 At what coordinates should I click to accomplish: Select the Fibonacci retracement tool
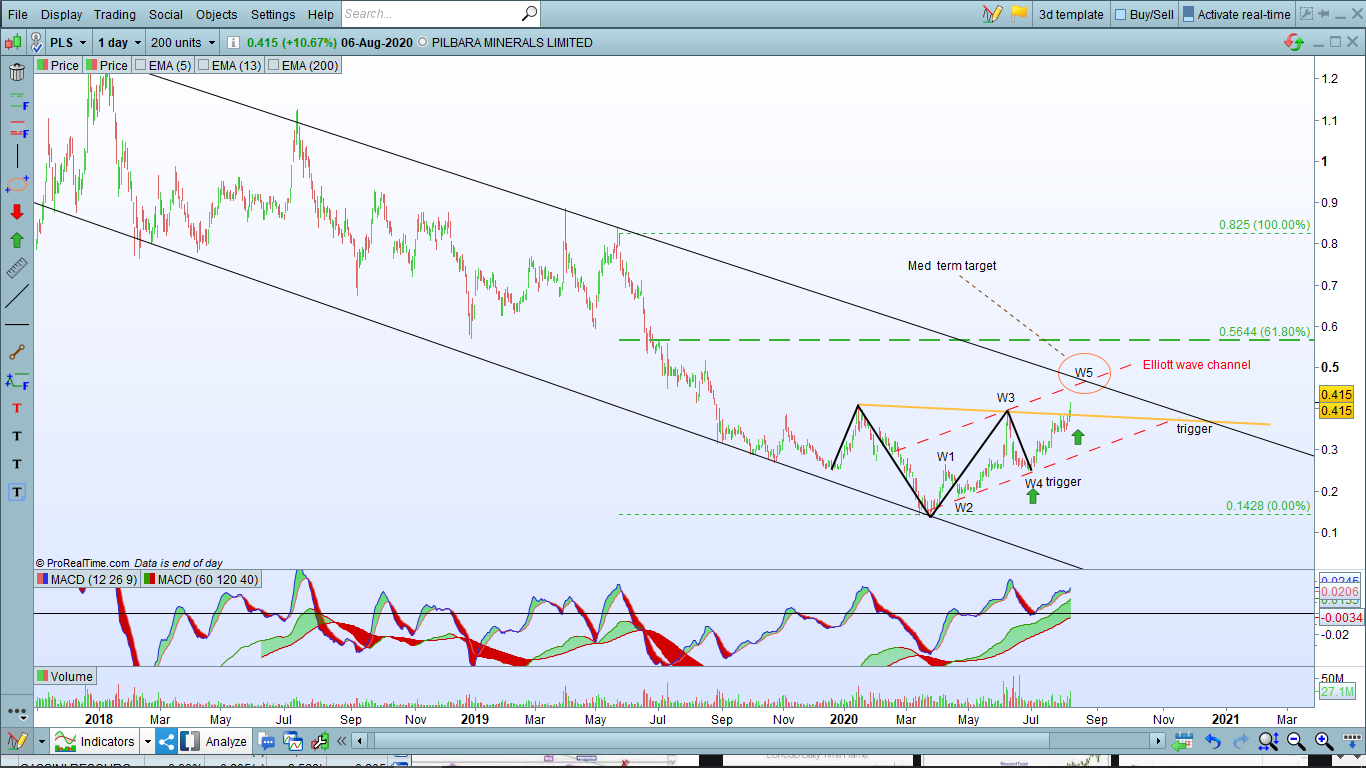click(17, 380)
